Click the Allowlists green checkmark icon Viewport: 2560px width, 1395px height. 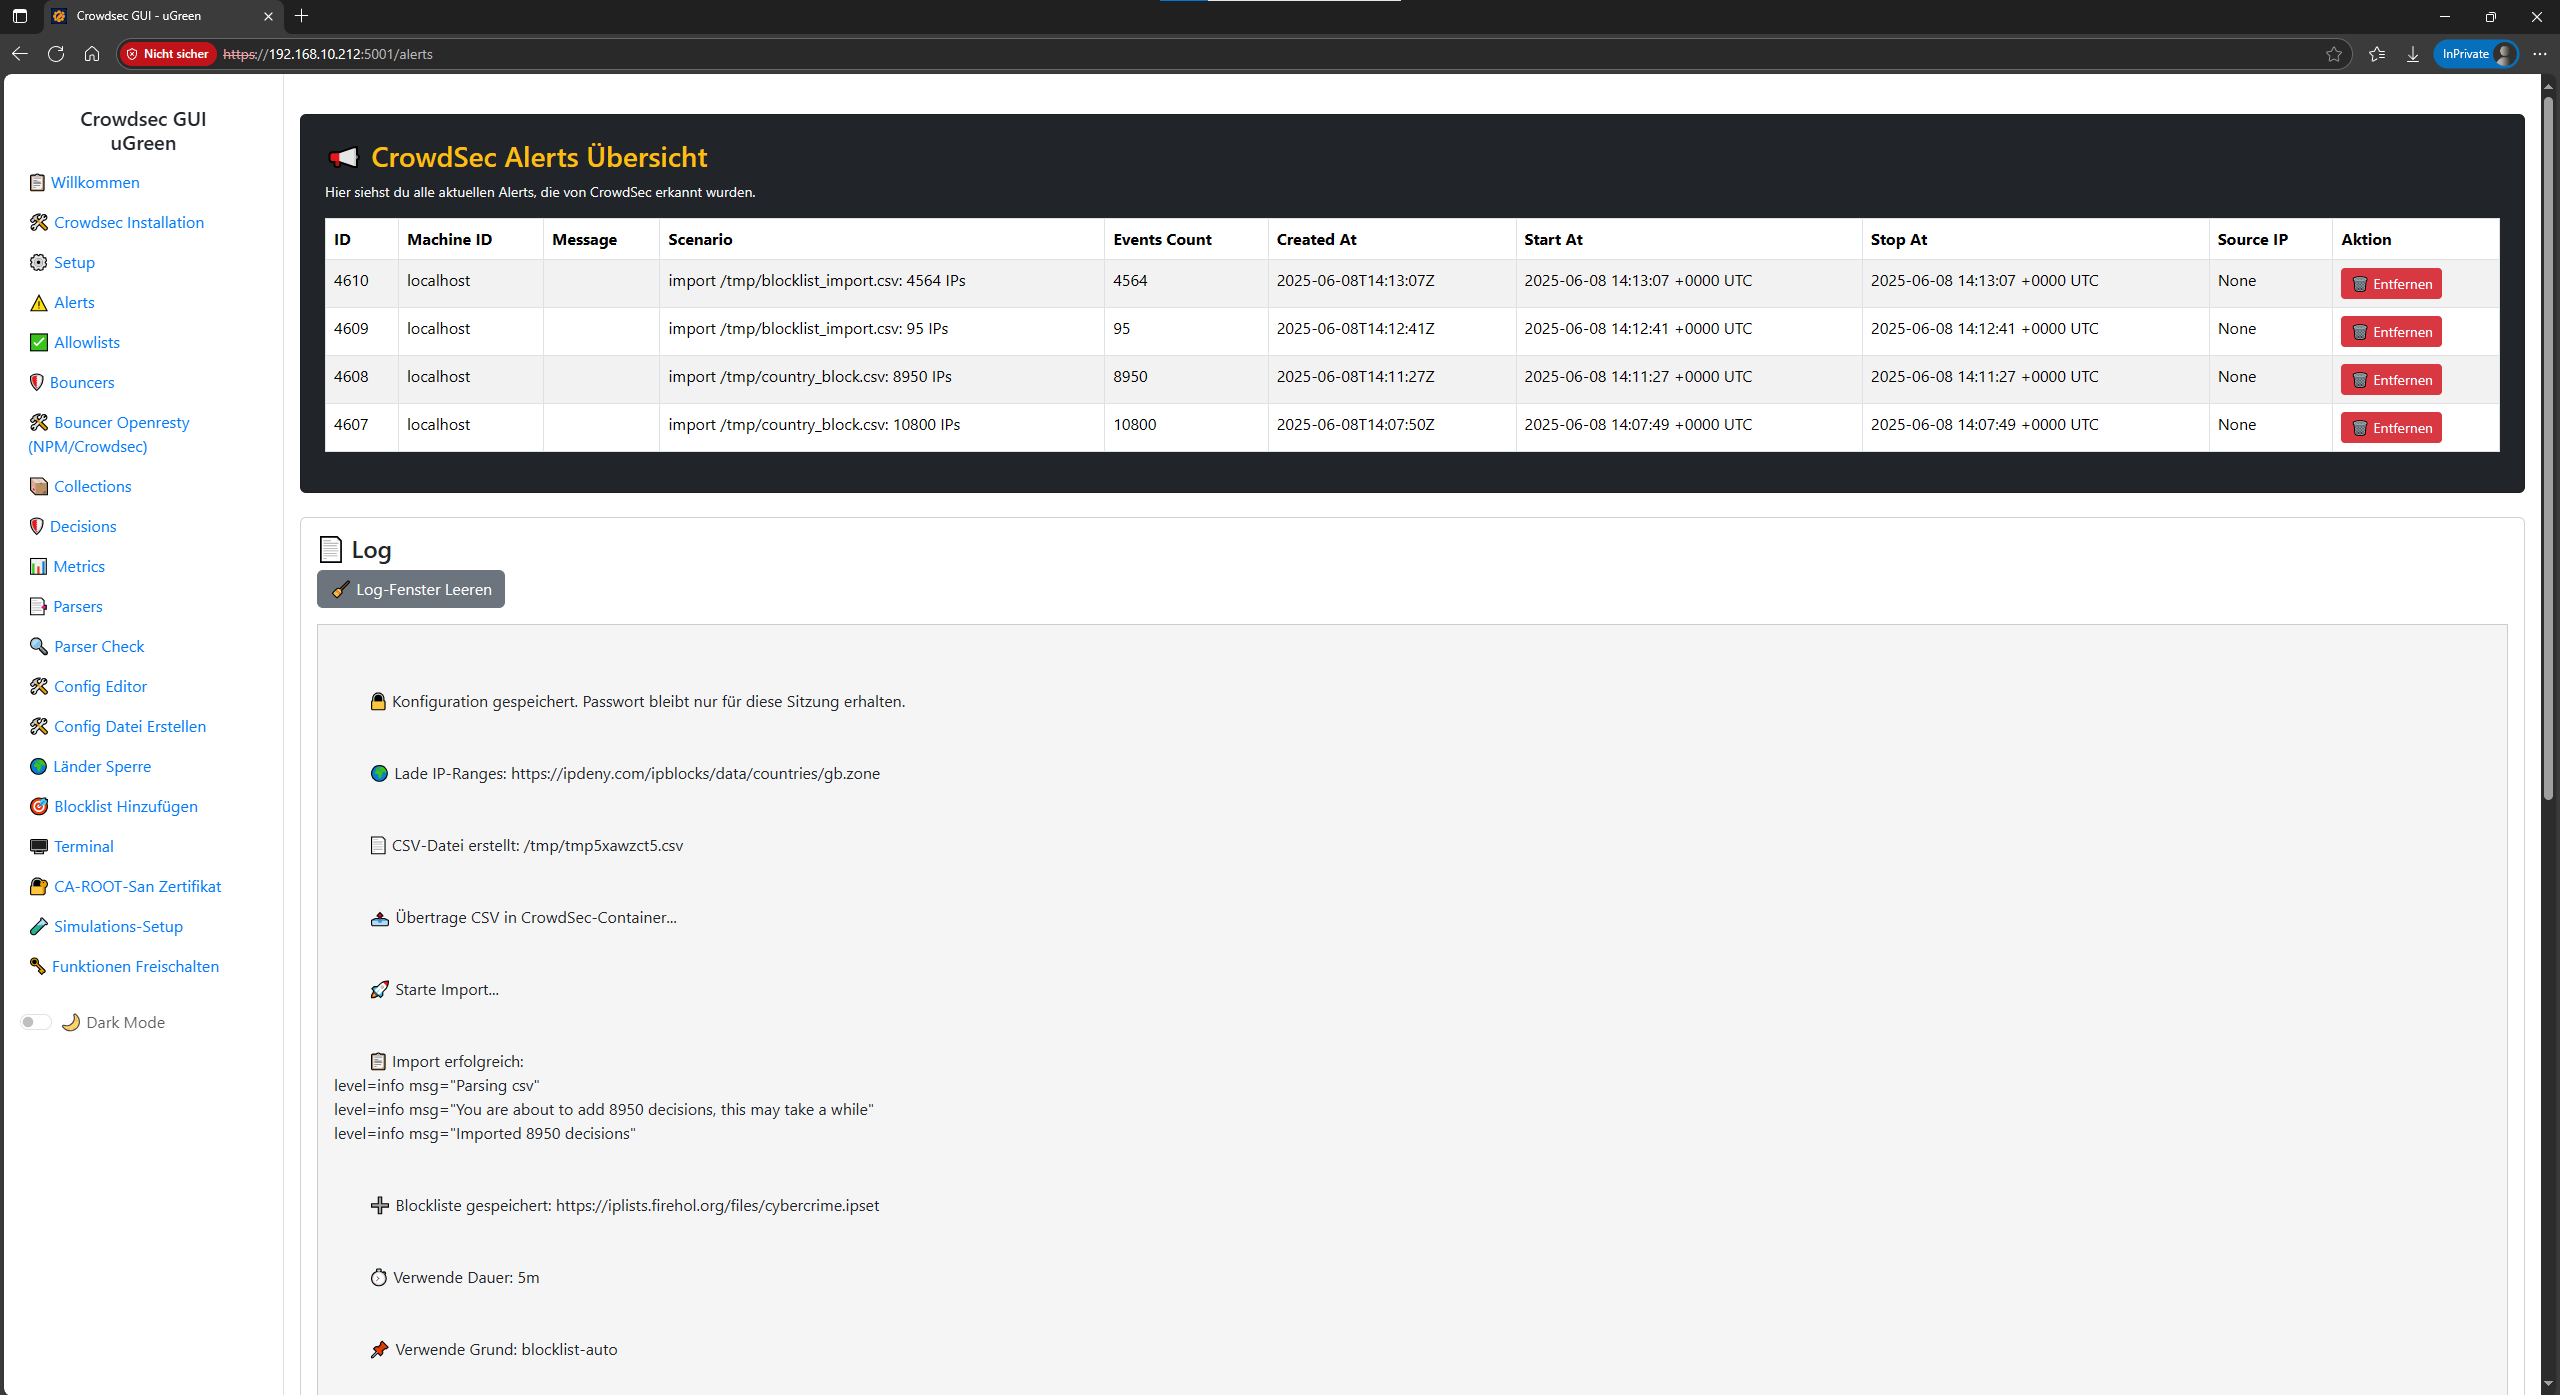38,342
